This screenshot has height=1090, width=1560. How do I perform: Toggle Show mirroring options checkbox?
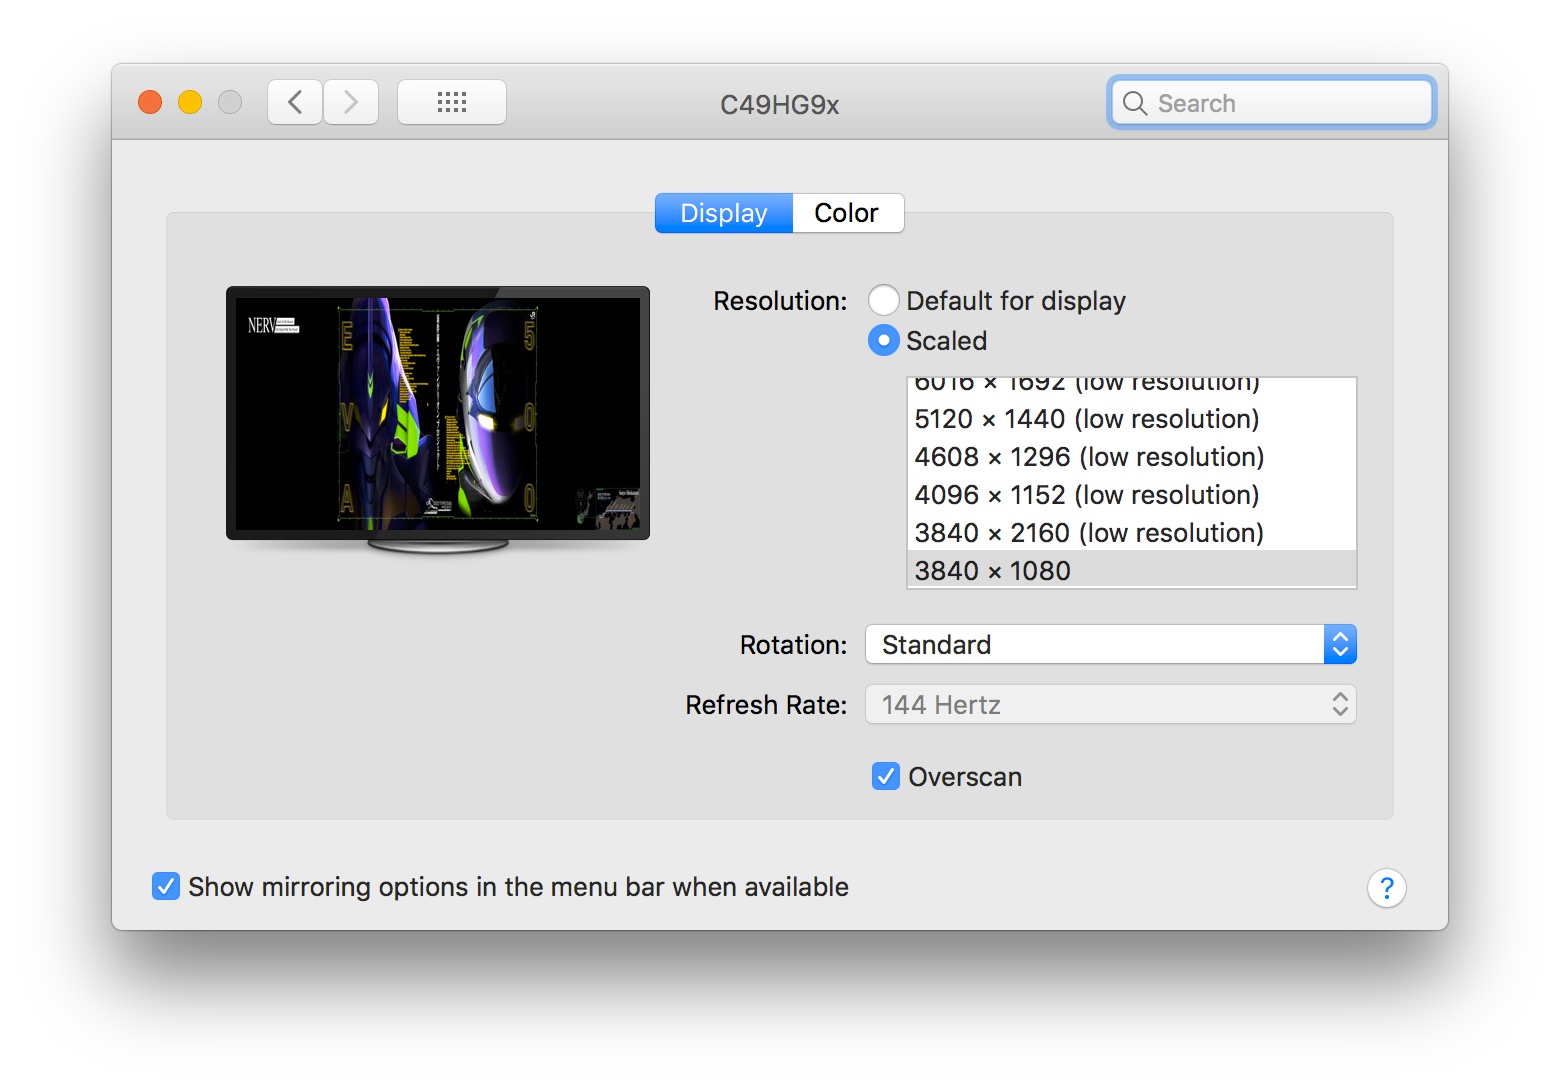click(166, 886)
